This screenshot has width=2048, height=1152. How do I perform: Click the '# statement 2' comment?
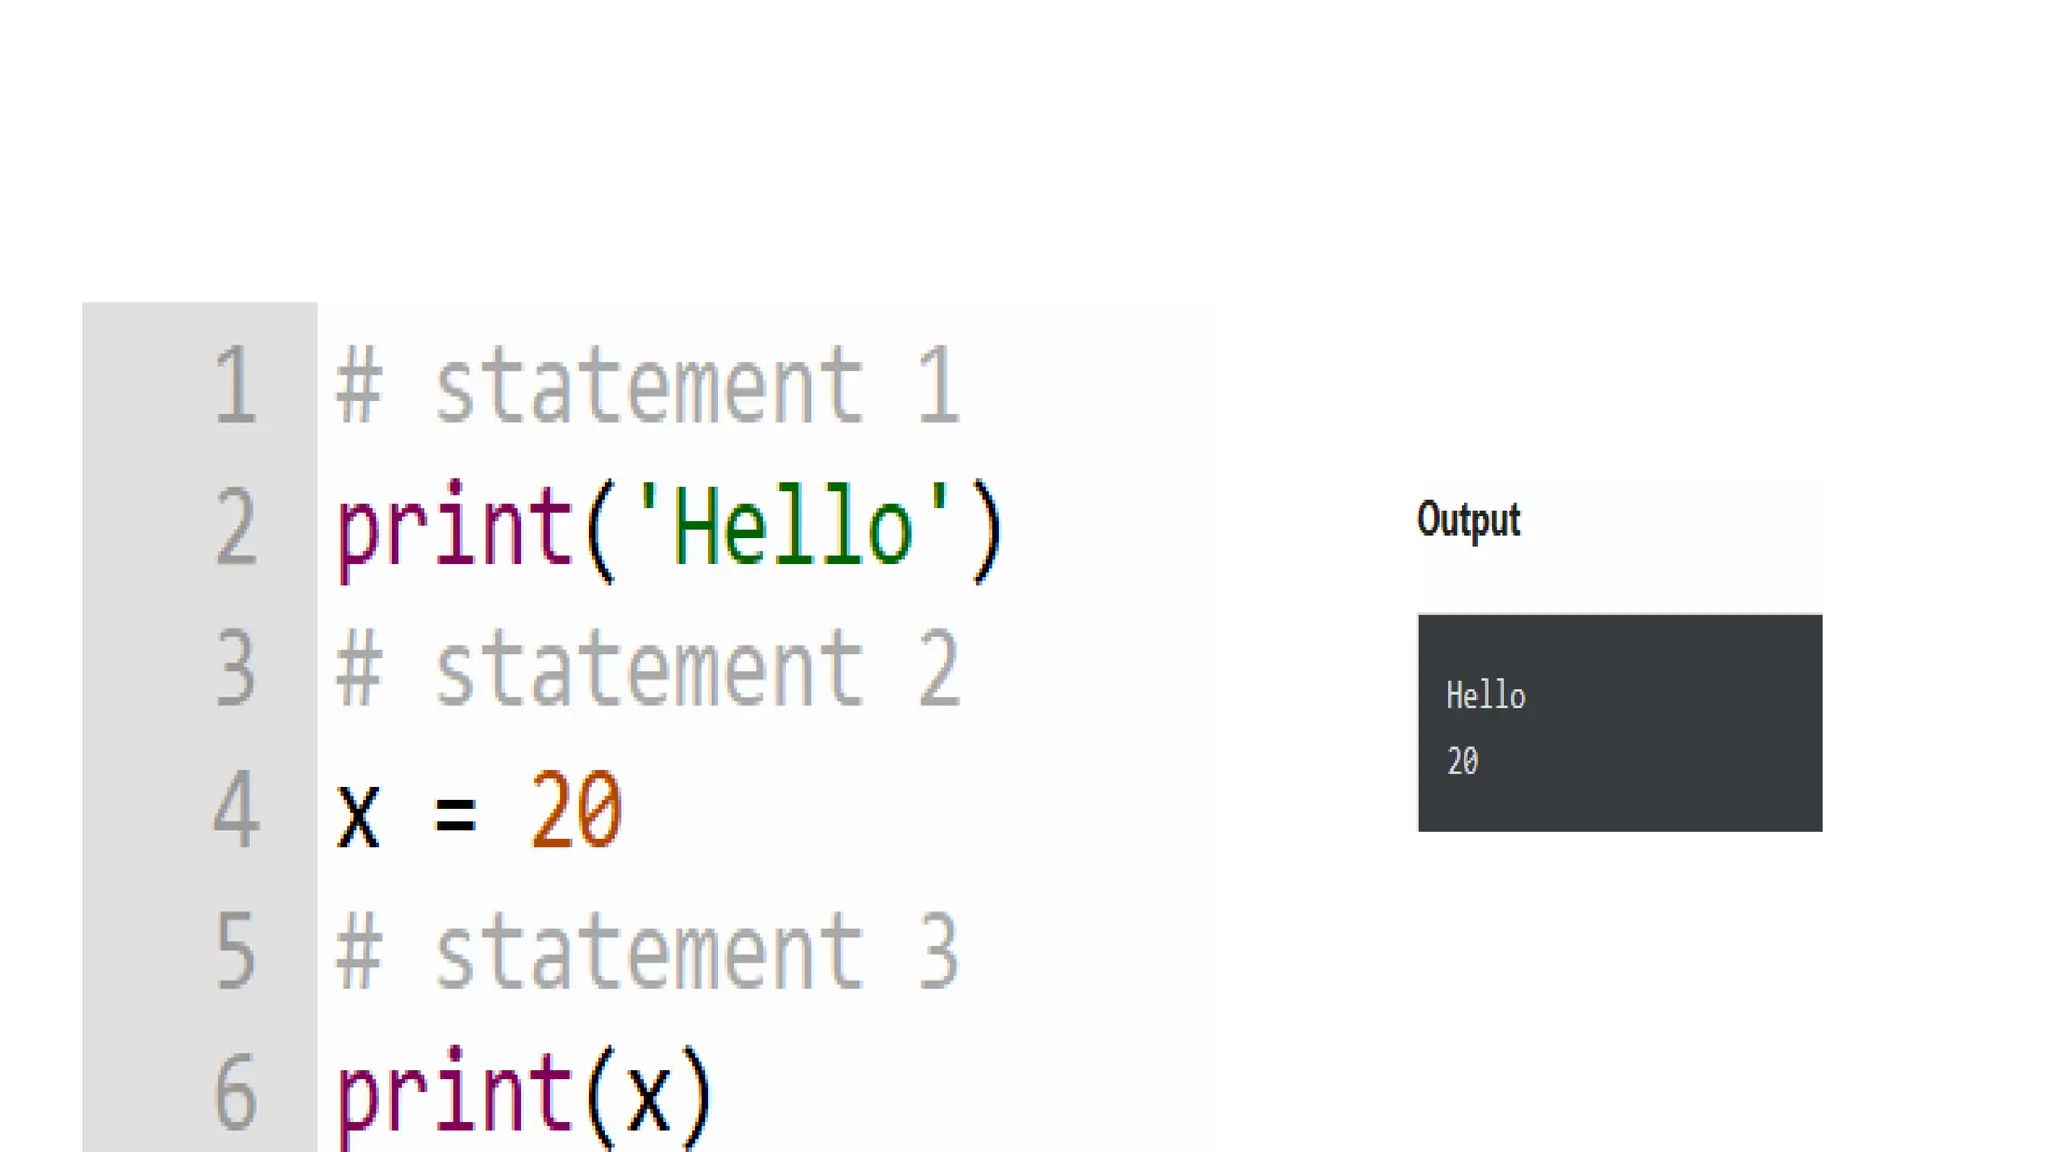pyautogui.click(x=648, y=669)
